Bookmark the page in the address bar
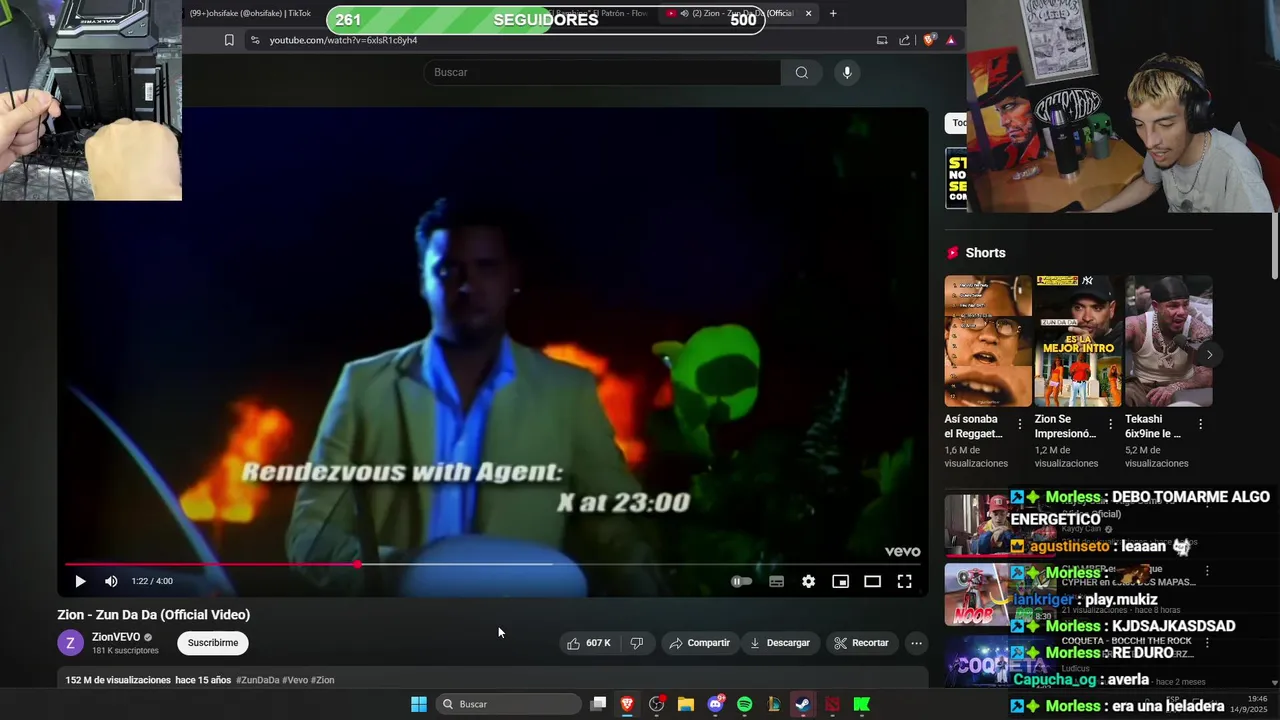1280x720 pixels. pos(229,40)
